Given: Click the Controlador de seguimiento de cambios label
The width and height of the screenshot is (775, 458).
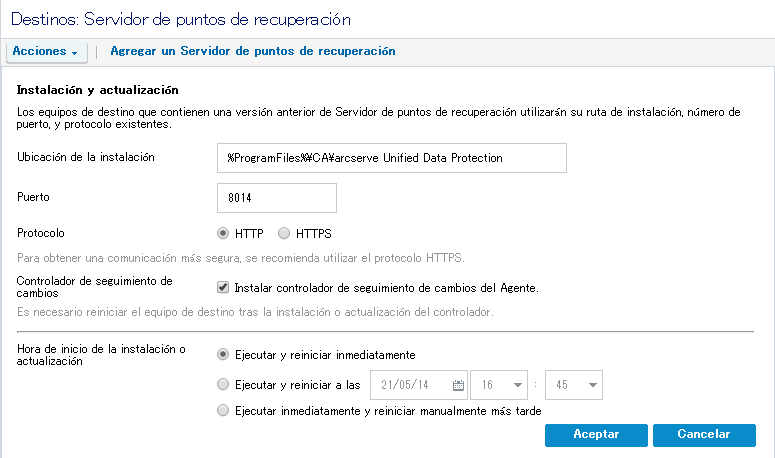Looking at the screenshot, I should [x=95, y=287].
